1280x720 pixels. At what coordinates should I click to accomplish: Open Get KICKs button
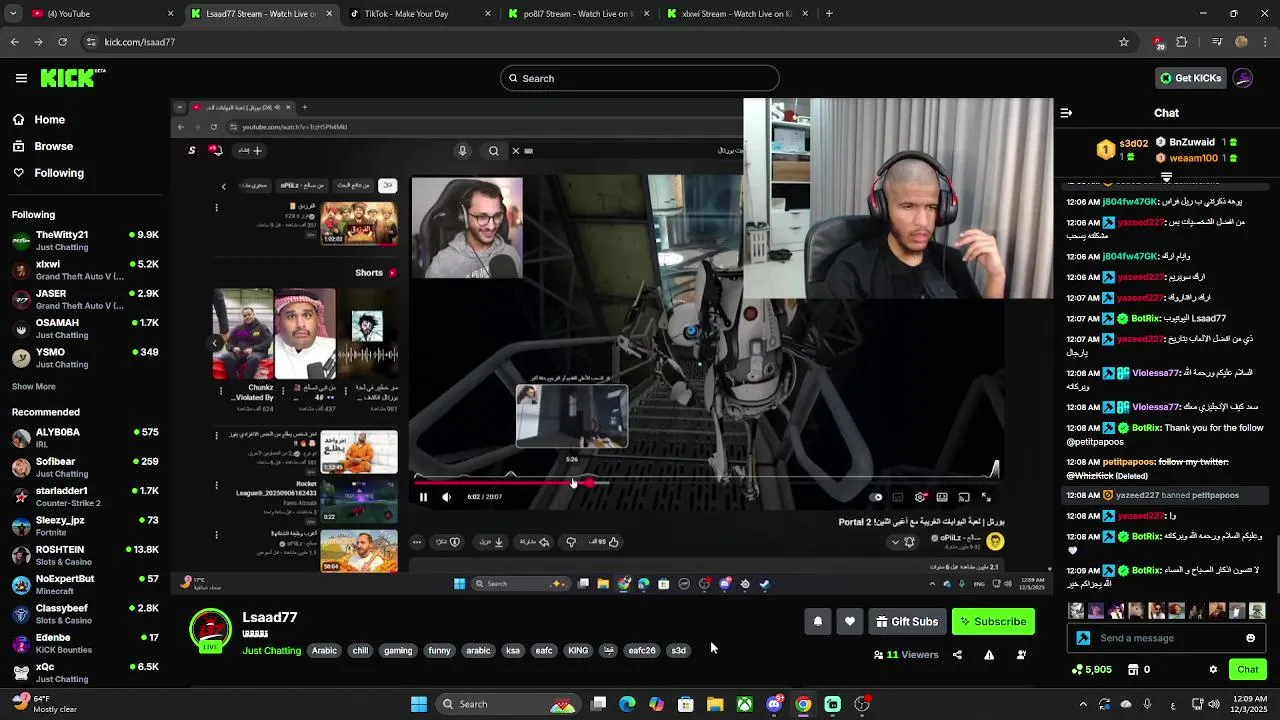click(1190, 78)
